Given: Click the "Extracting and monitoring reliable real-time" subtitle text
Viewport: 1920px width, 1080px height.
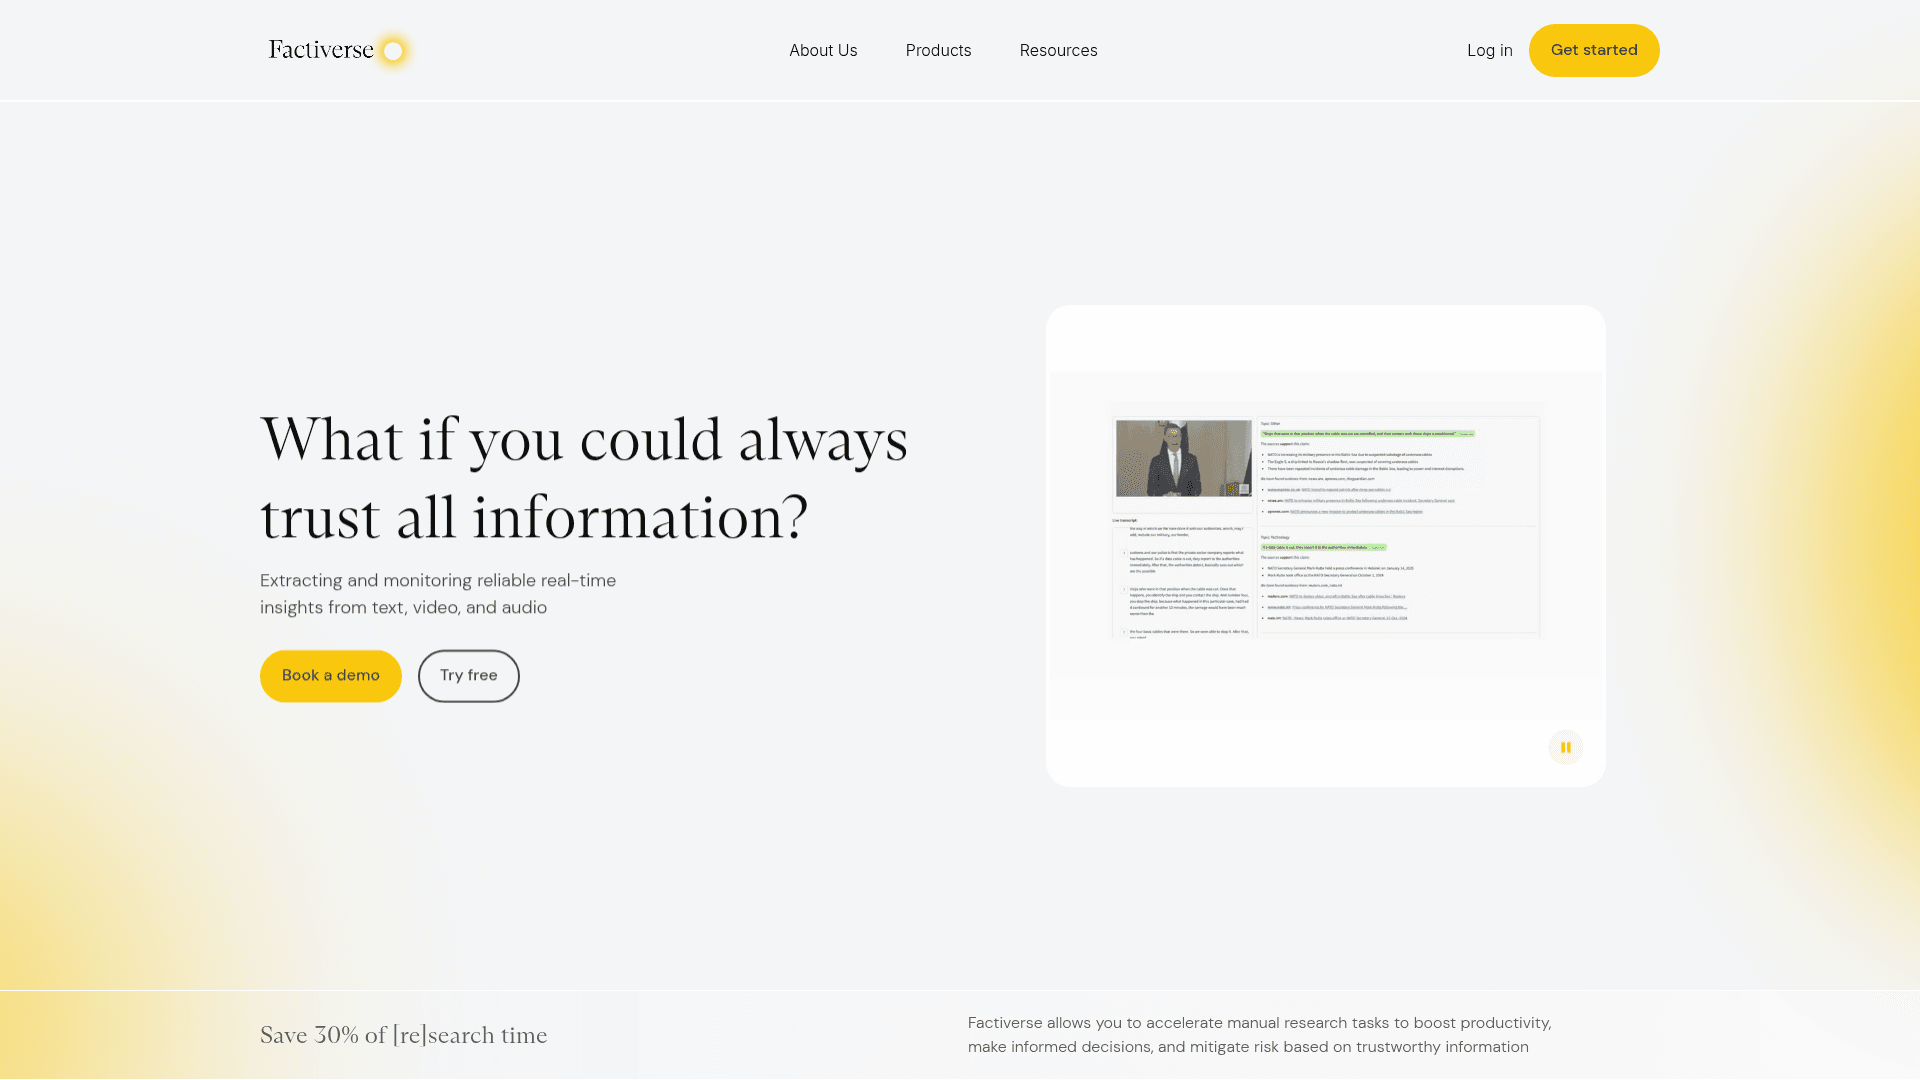Looking at the screenshot, I should [x=438, y=594].
